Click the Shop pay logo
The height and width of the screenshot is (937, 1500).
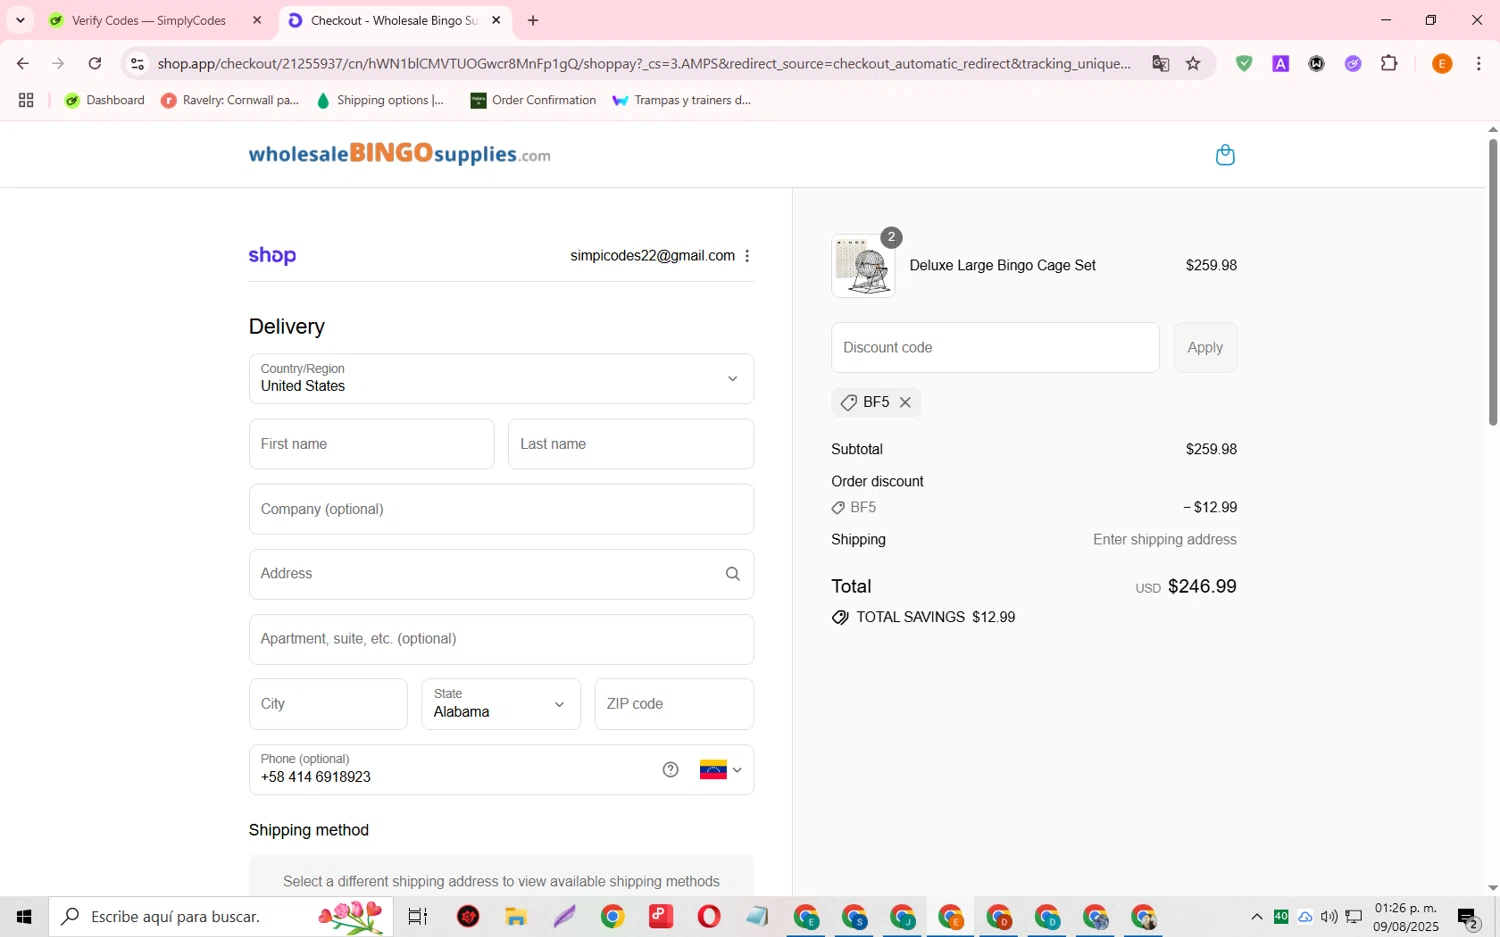pyautogui.click(x=272, y=256)
